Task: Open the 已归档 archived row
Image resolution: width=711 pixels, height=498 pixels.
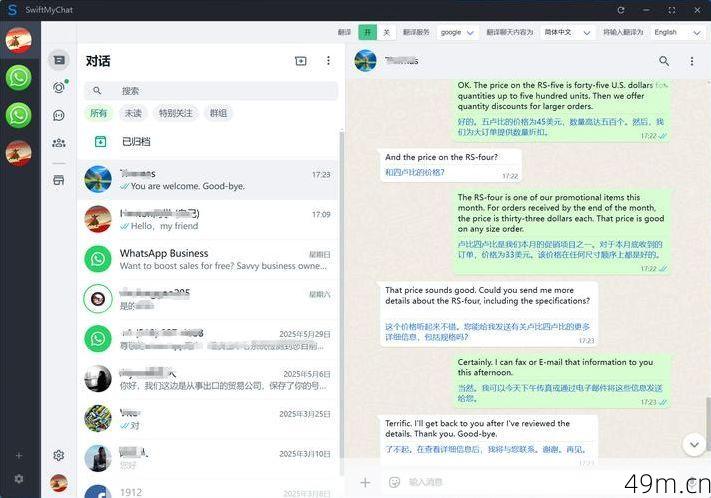Action: click(208, 142)
